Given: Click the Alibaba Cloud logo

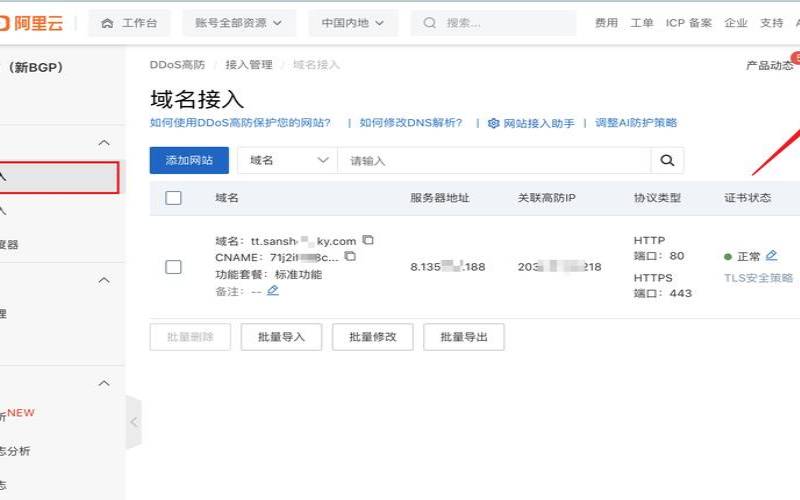Looking at the screenshot, I should (x=31, y=23).
